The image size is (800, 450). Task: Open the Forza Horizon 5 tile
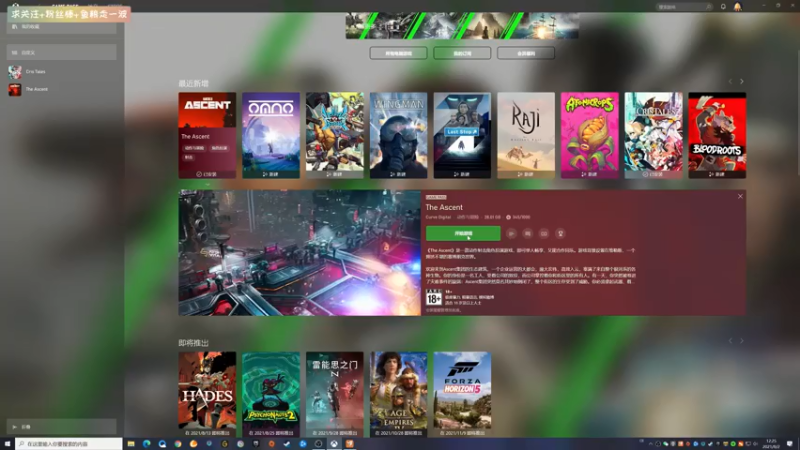pos(462,393)
